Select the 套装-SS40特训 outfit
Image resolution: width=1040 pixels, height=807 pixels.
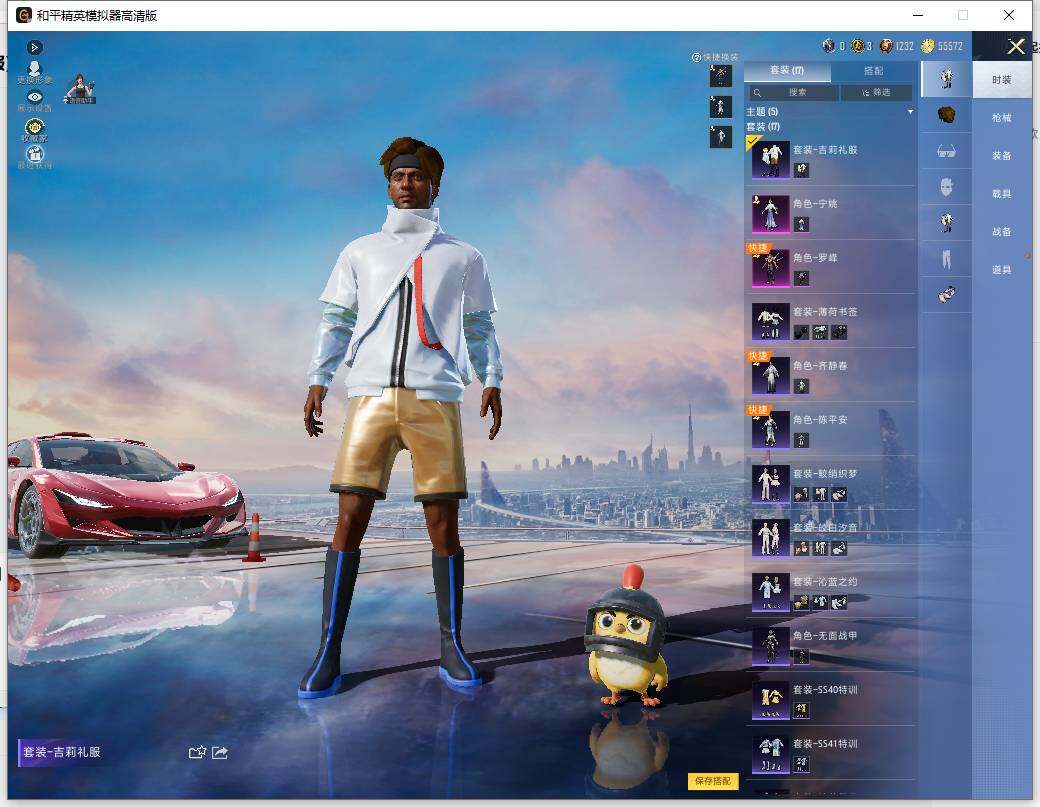tap(830, 700)
